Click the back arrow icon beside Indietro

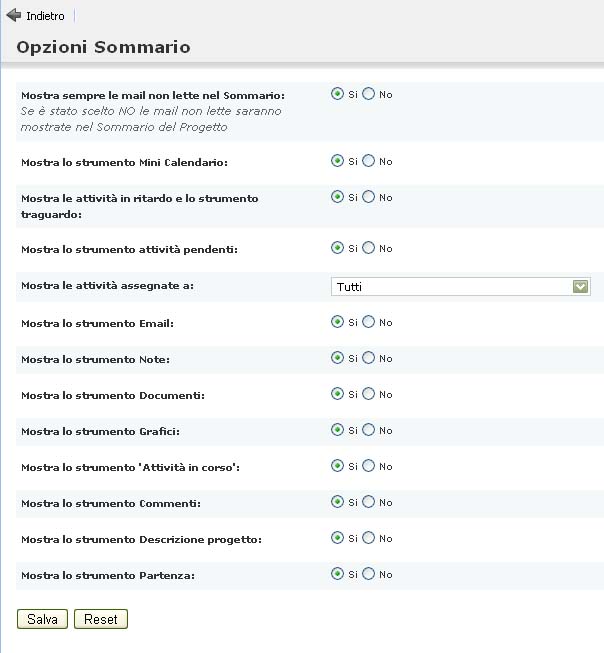pyautogui.click(x=13, y=16)
